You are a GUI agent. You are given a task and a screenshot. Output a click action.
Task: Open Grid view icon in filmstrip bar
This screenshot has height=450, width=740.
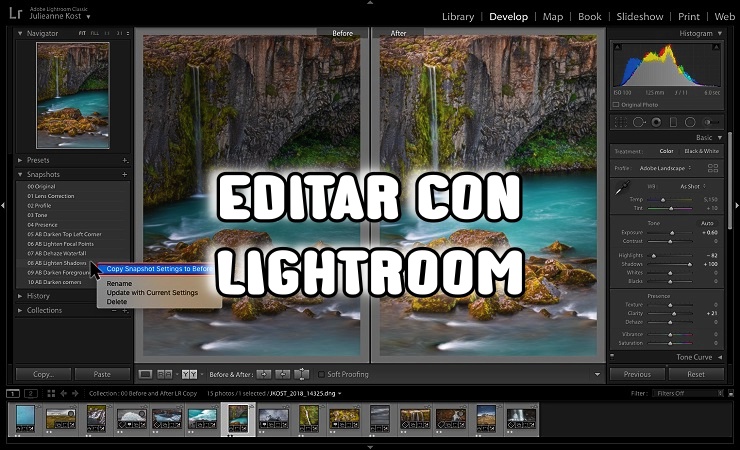[x=51, y=393]
